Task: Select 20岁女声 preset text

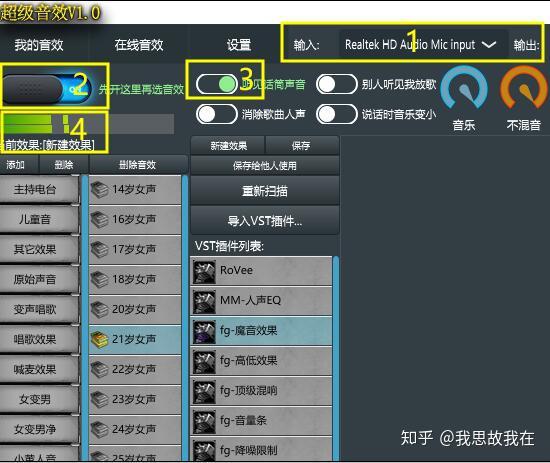Action: [x=134, y=309]
